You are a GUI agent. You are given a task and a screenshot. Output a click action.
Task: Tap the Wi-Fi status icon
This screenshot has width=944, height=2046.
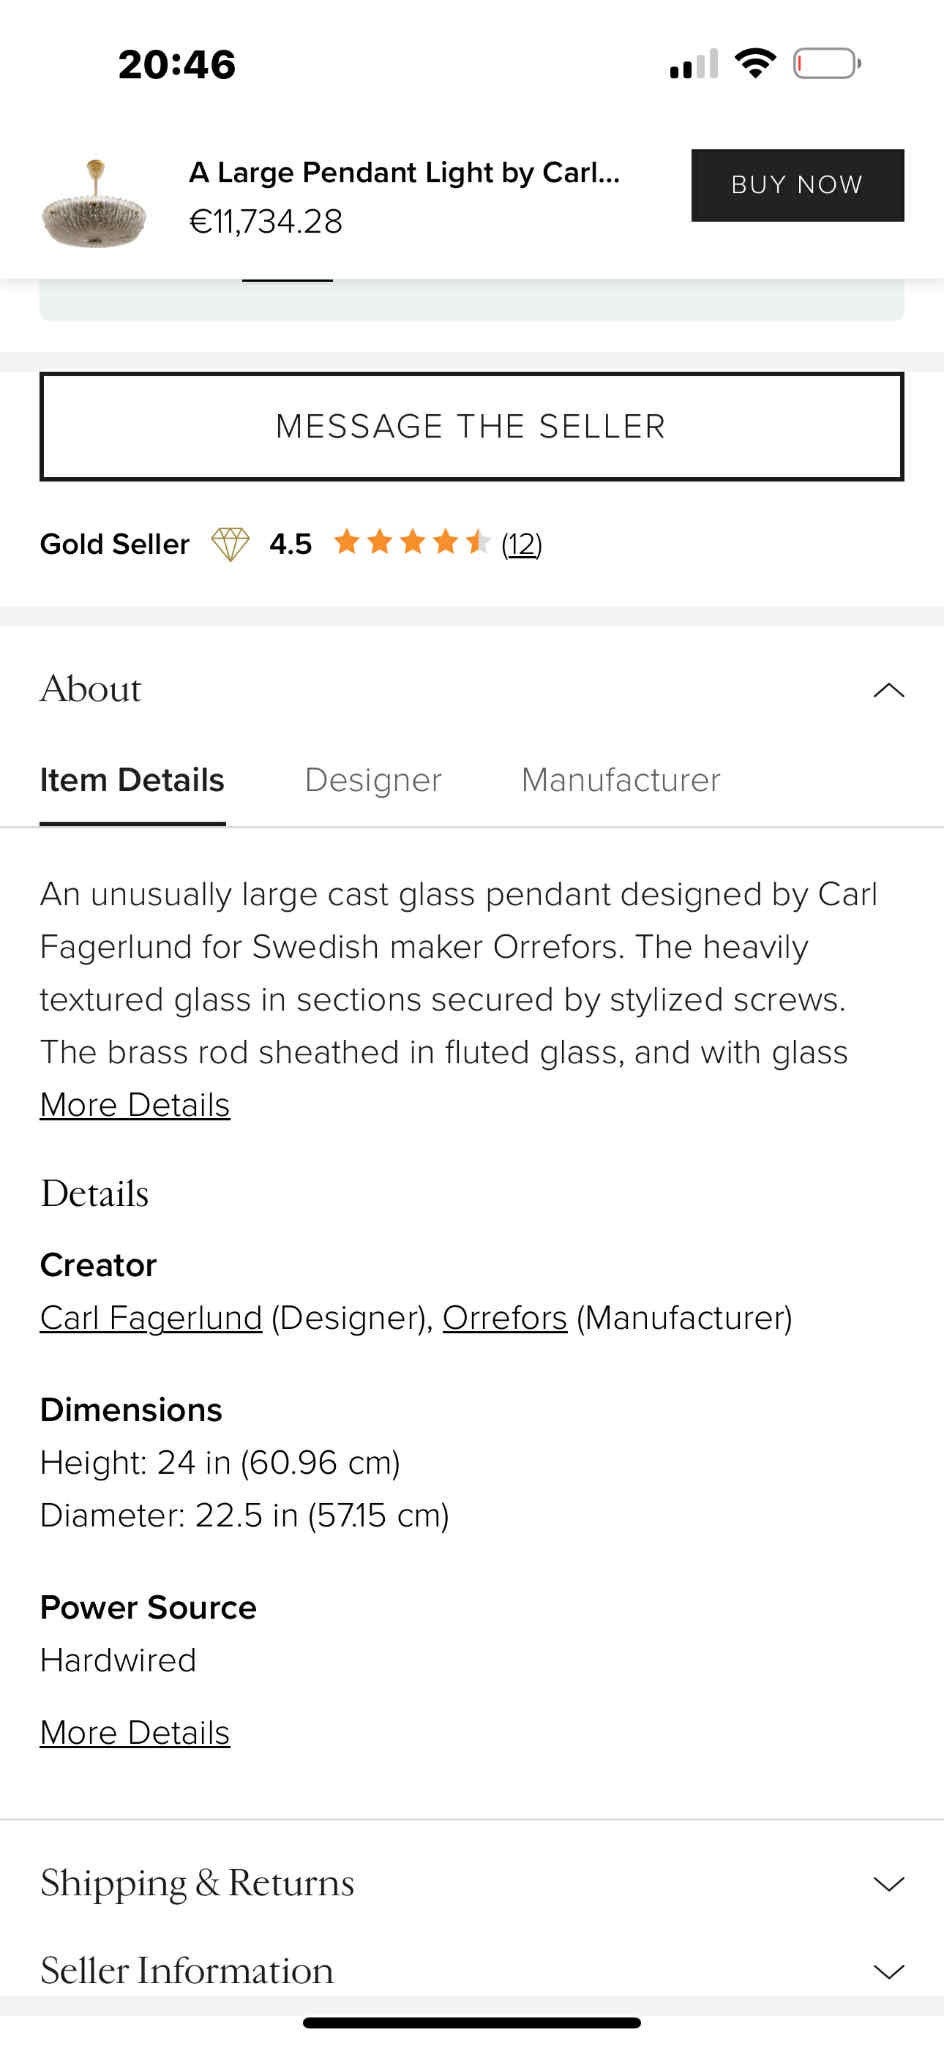pos(755,64)
